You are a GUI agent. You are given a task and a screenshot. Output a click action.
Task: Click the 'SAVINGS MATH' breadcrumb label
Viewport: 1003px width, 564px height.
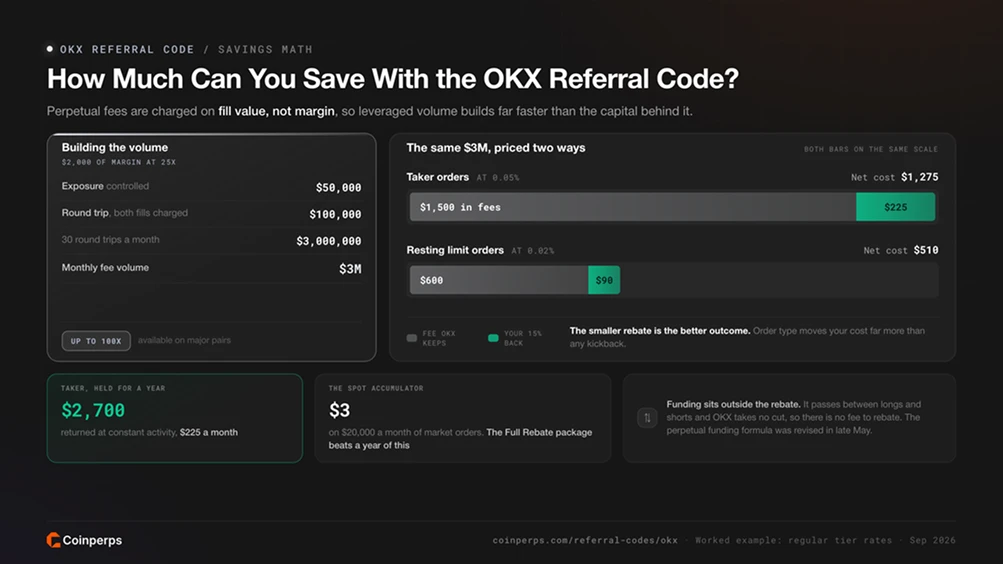[x=265, y=49]
